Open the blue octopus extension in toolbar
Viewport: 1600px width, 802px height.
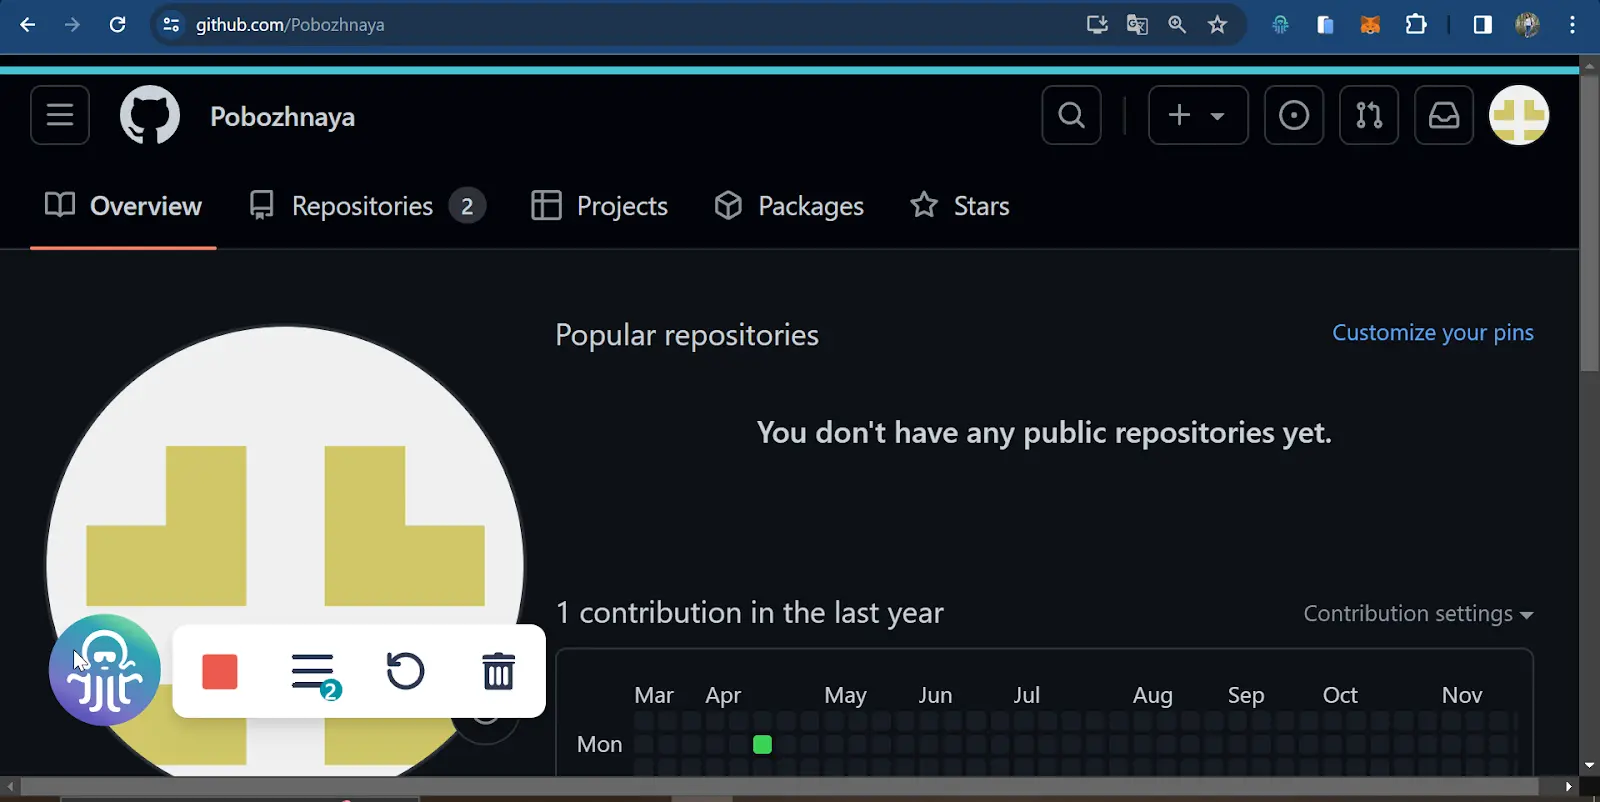[1280, 25]
